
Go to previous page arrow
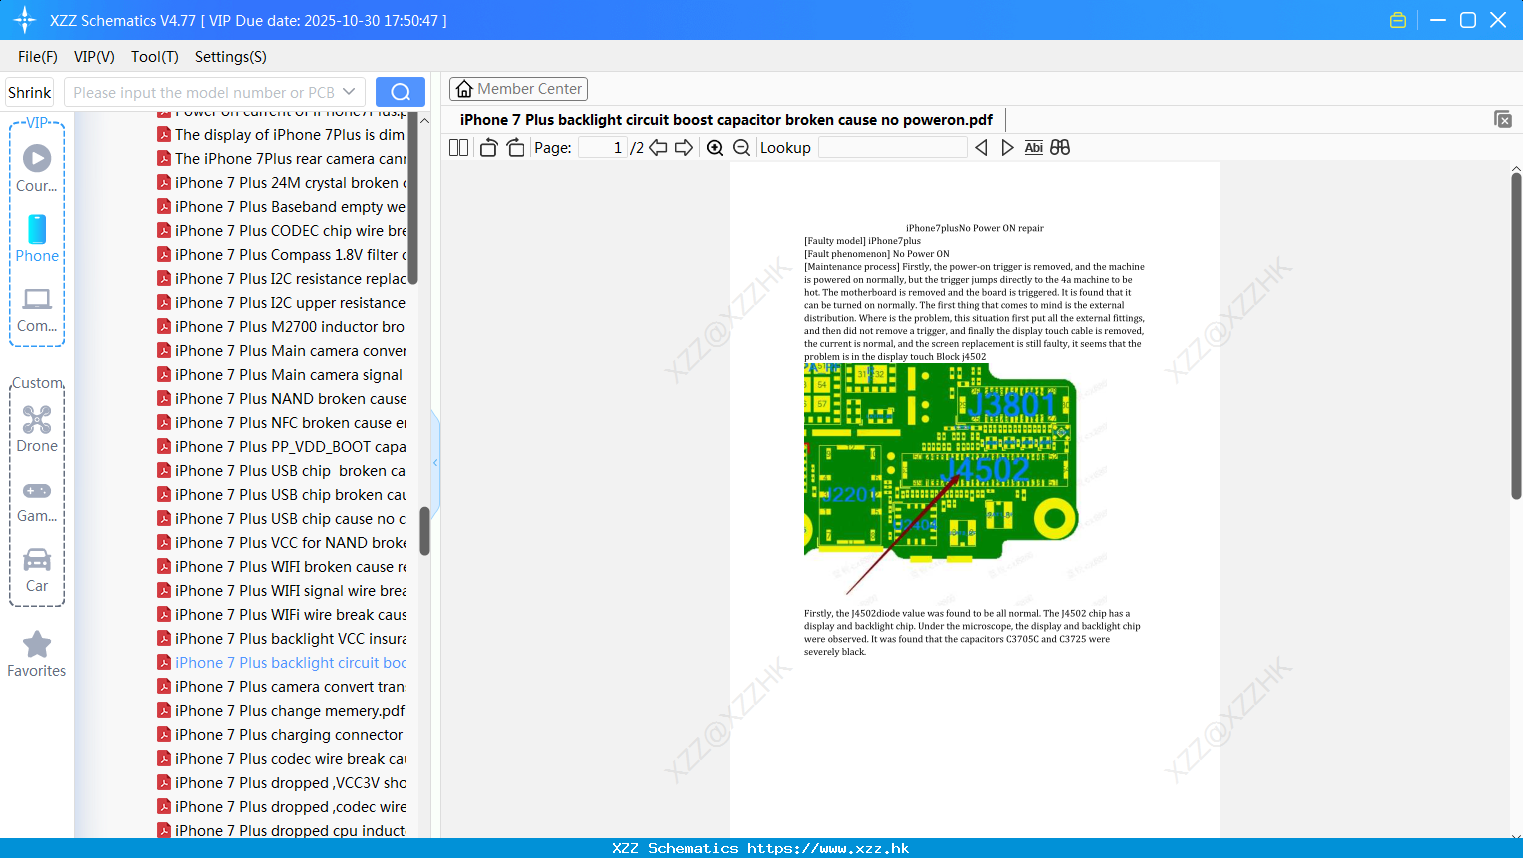tap(658, 147)
